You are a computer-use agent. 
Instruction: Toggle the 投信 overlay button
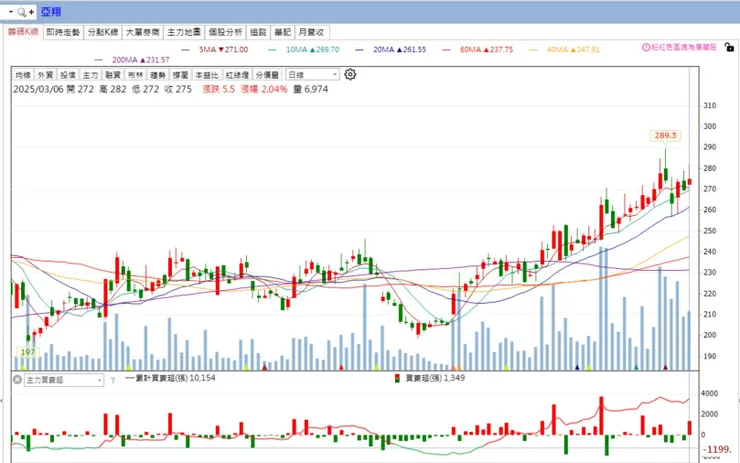click(68, 75)
